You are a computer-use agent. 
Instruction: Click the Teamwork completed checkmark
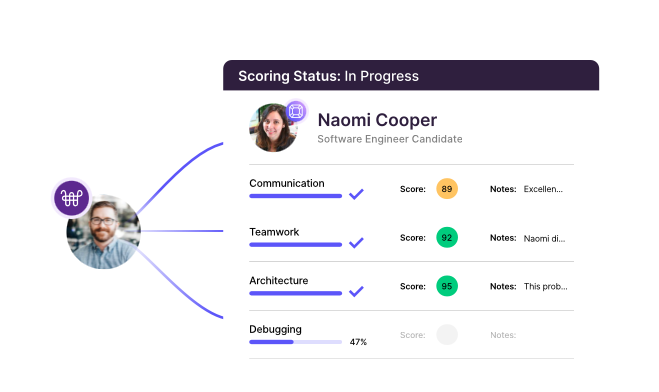coord(356,243)
